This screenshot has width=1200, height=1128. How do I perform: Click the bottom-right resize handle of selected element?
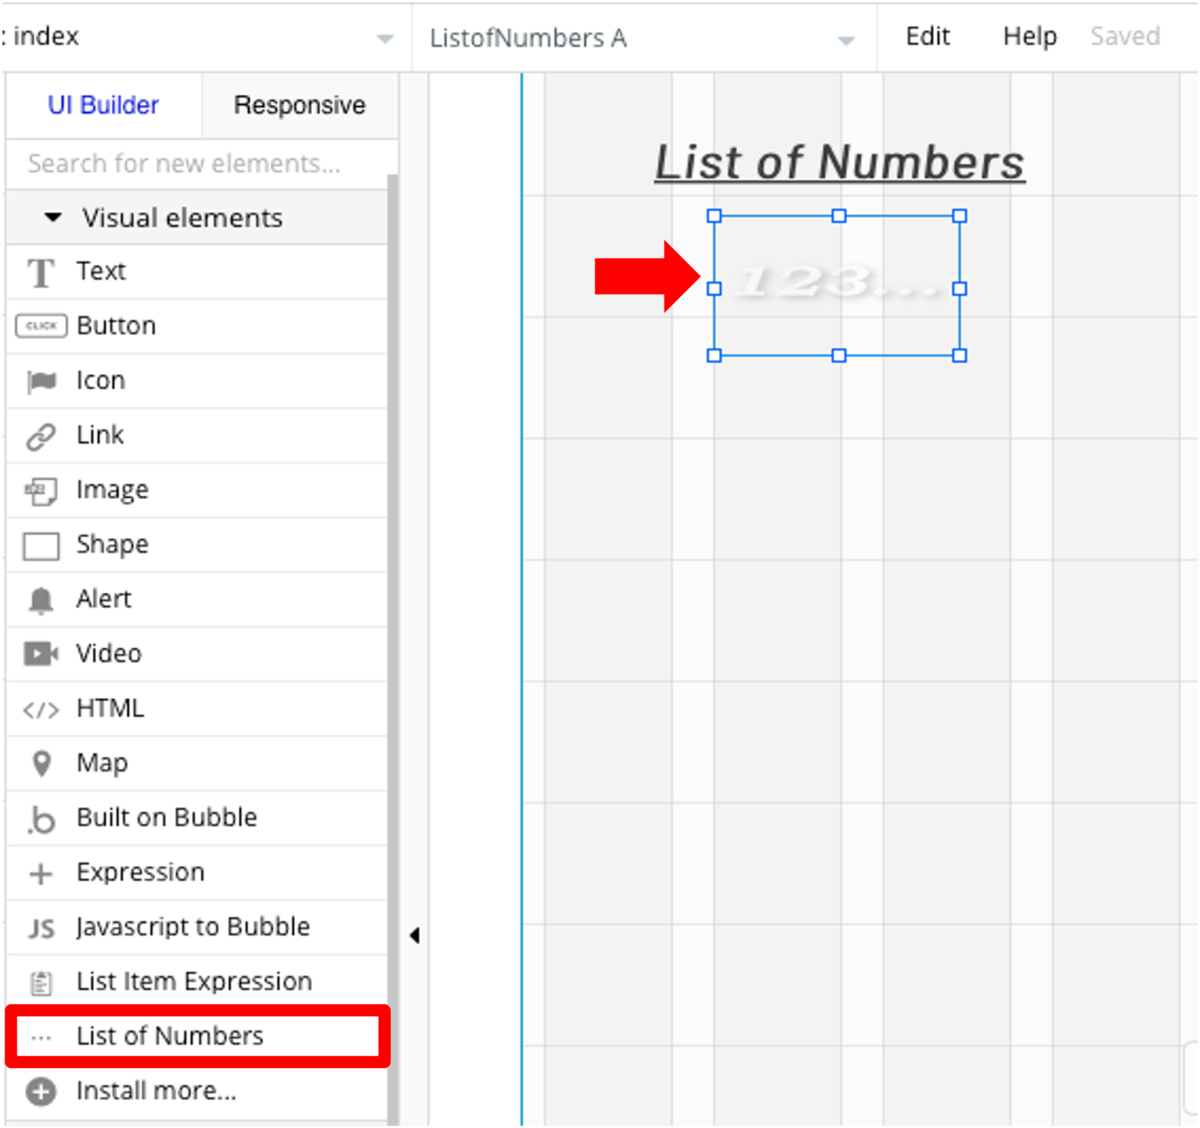point(960,355)
